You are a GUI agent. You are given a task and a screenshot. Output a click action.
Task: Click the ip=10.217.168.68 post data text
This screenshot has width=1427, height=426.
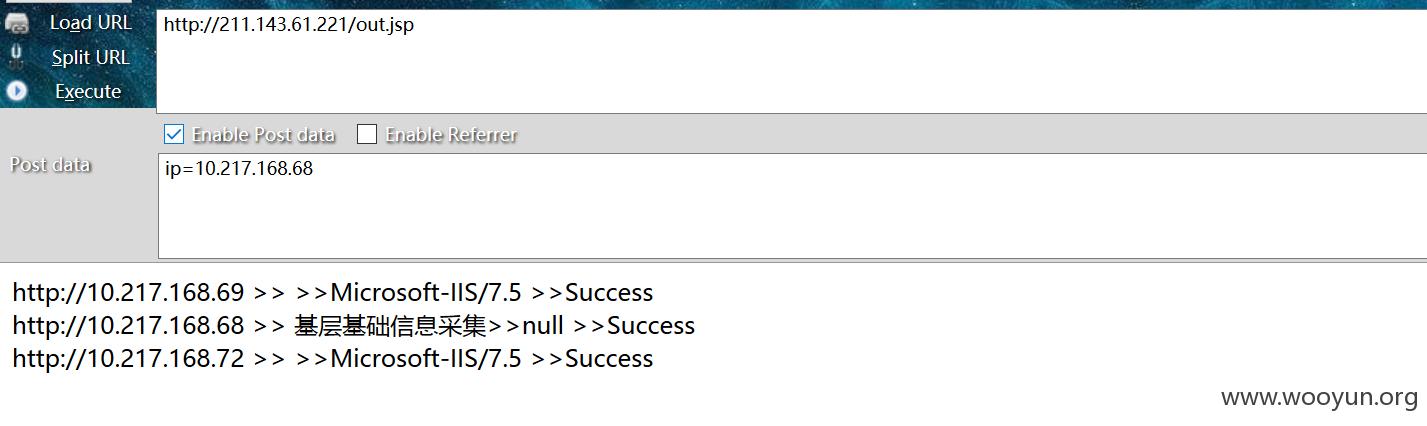(239, 169)
